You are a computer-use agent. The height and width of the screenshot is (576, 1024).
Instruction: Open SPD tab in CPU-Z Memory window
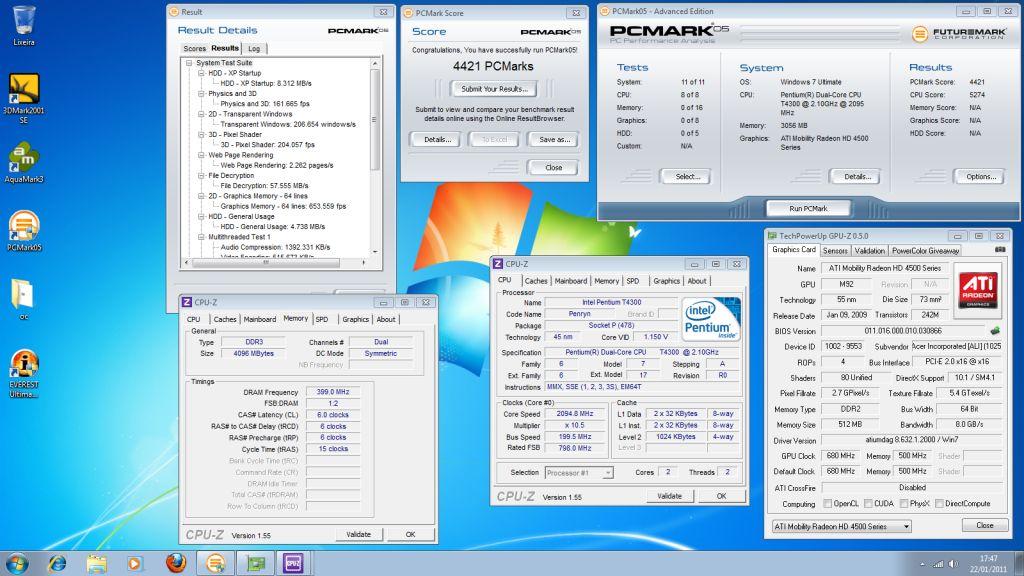[321, 319]
